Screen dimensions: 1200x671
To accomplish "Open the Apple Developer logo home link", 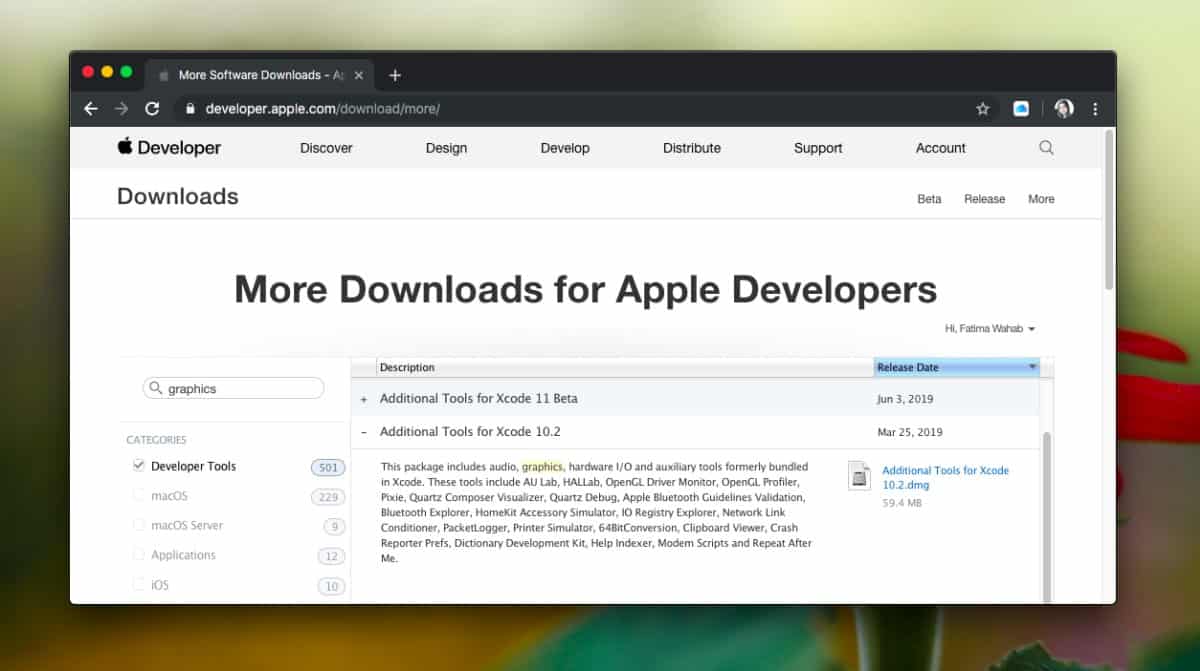I will tap(169, 147).
